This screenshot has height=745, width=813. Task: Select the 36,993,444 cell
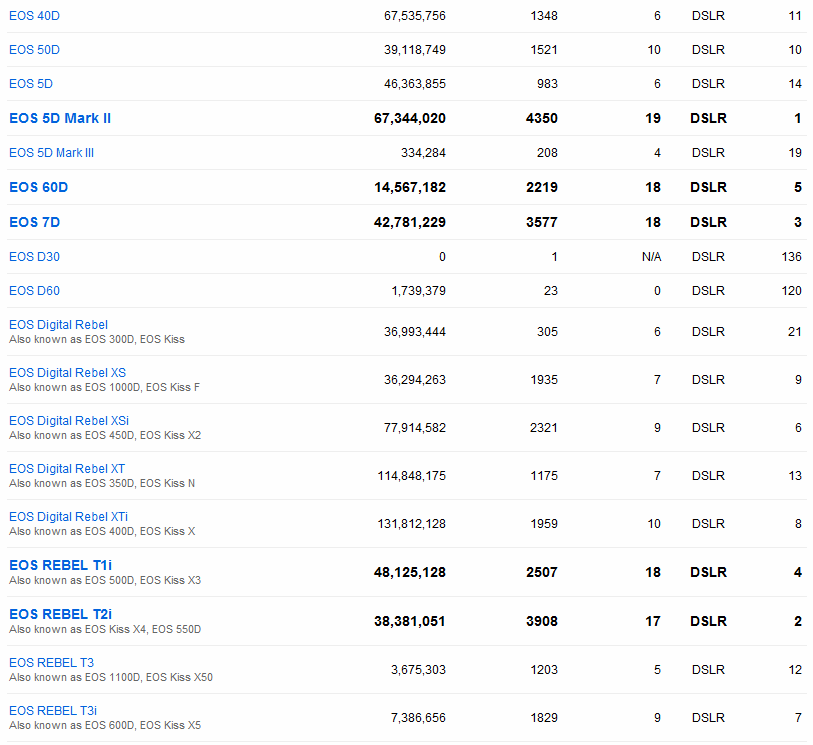coord(415,332)
